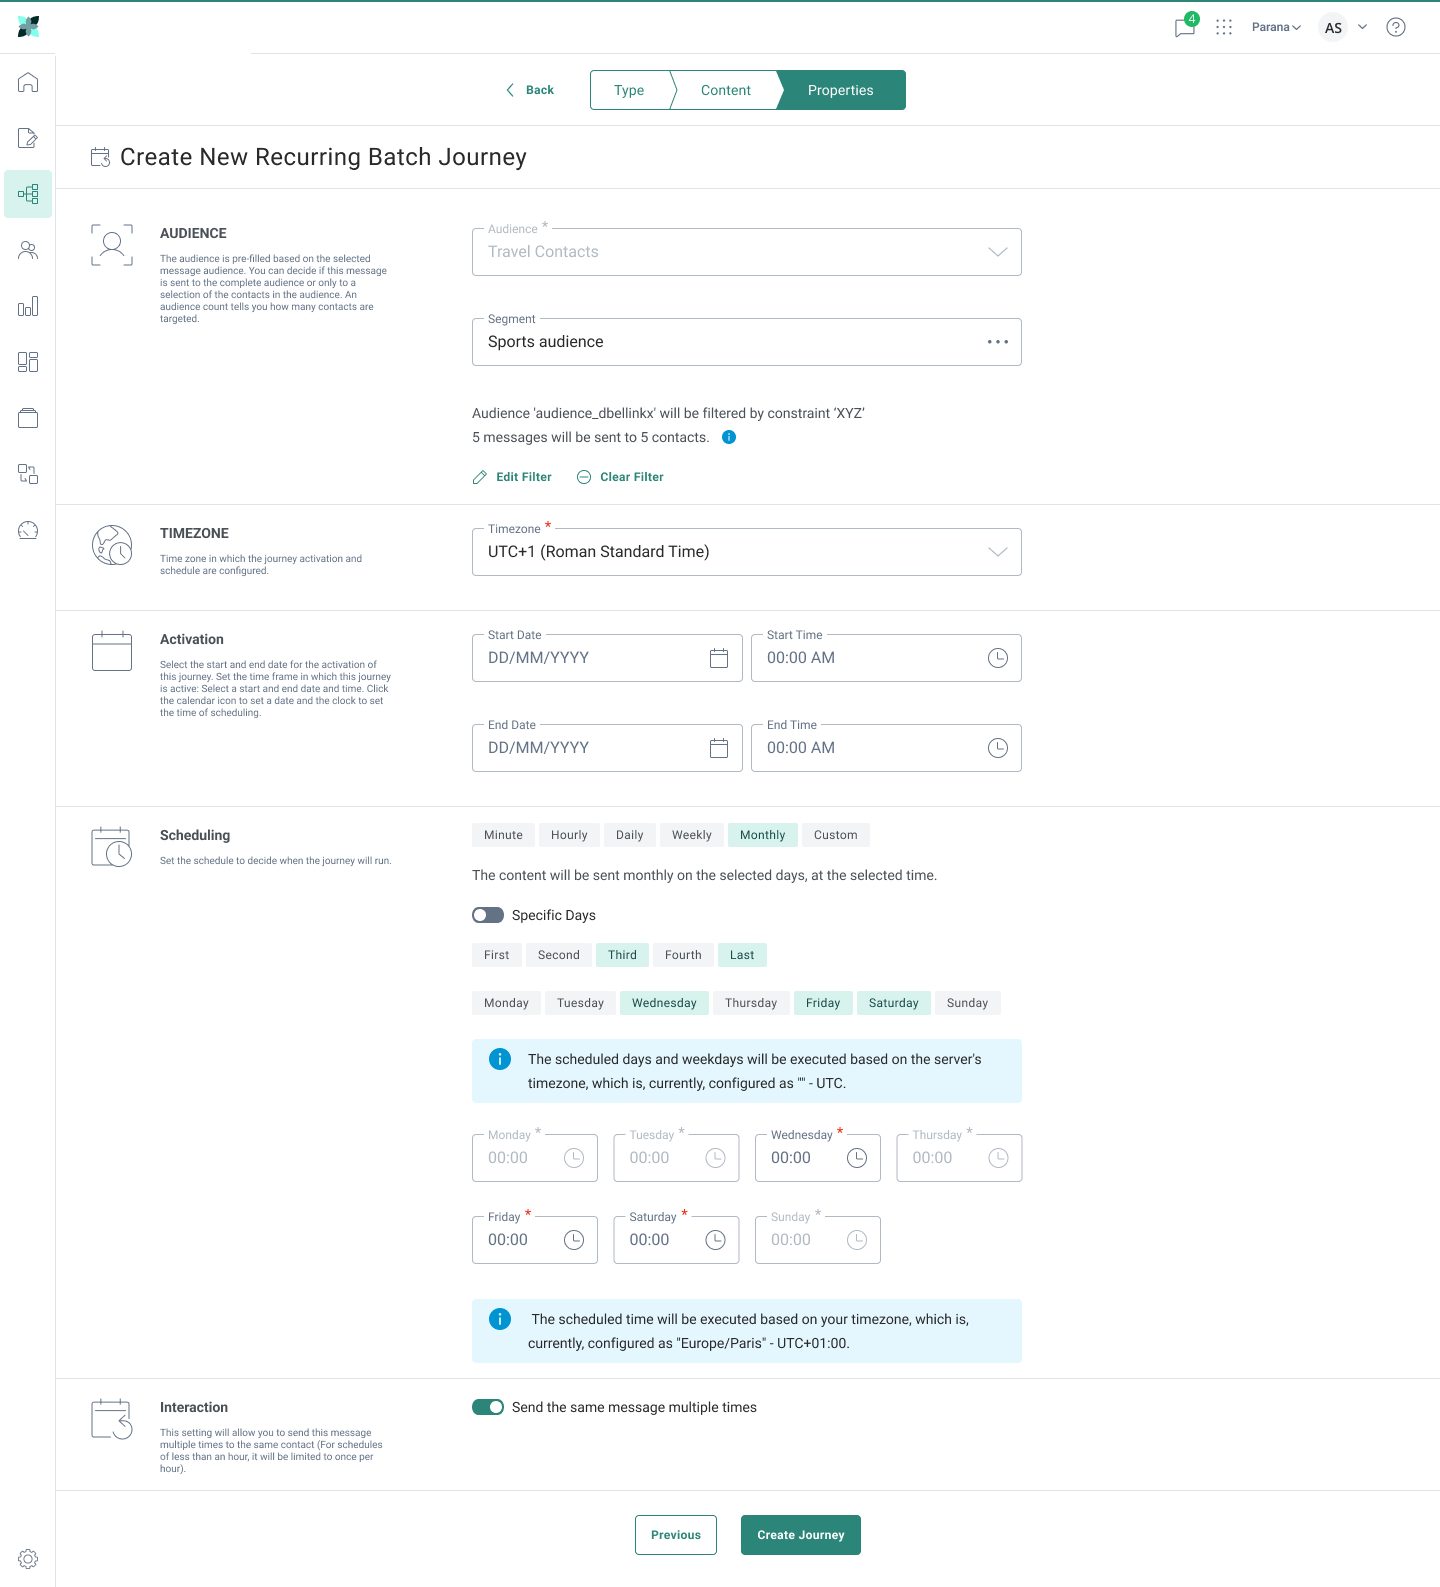Open the dashboard layout sidebar icon

(28, 362)
